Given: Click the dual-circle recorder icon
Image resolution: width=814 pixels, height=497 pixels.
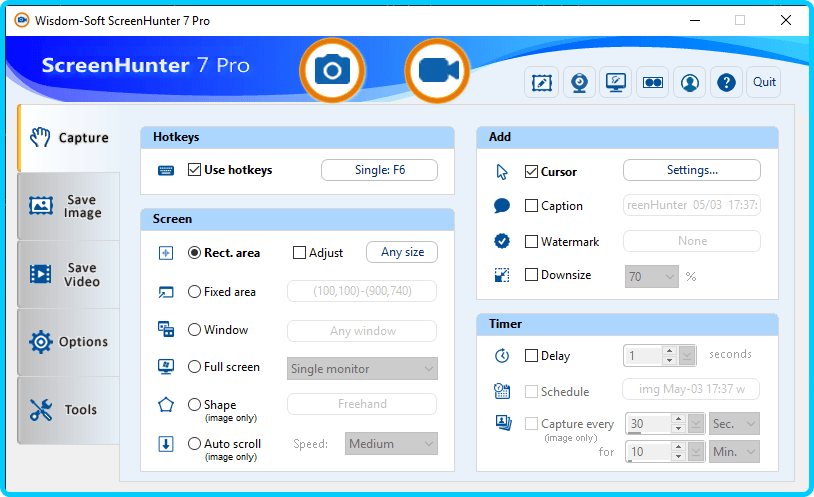Looking at the screenshot, I should tap(652, 82).
